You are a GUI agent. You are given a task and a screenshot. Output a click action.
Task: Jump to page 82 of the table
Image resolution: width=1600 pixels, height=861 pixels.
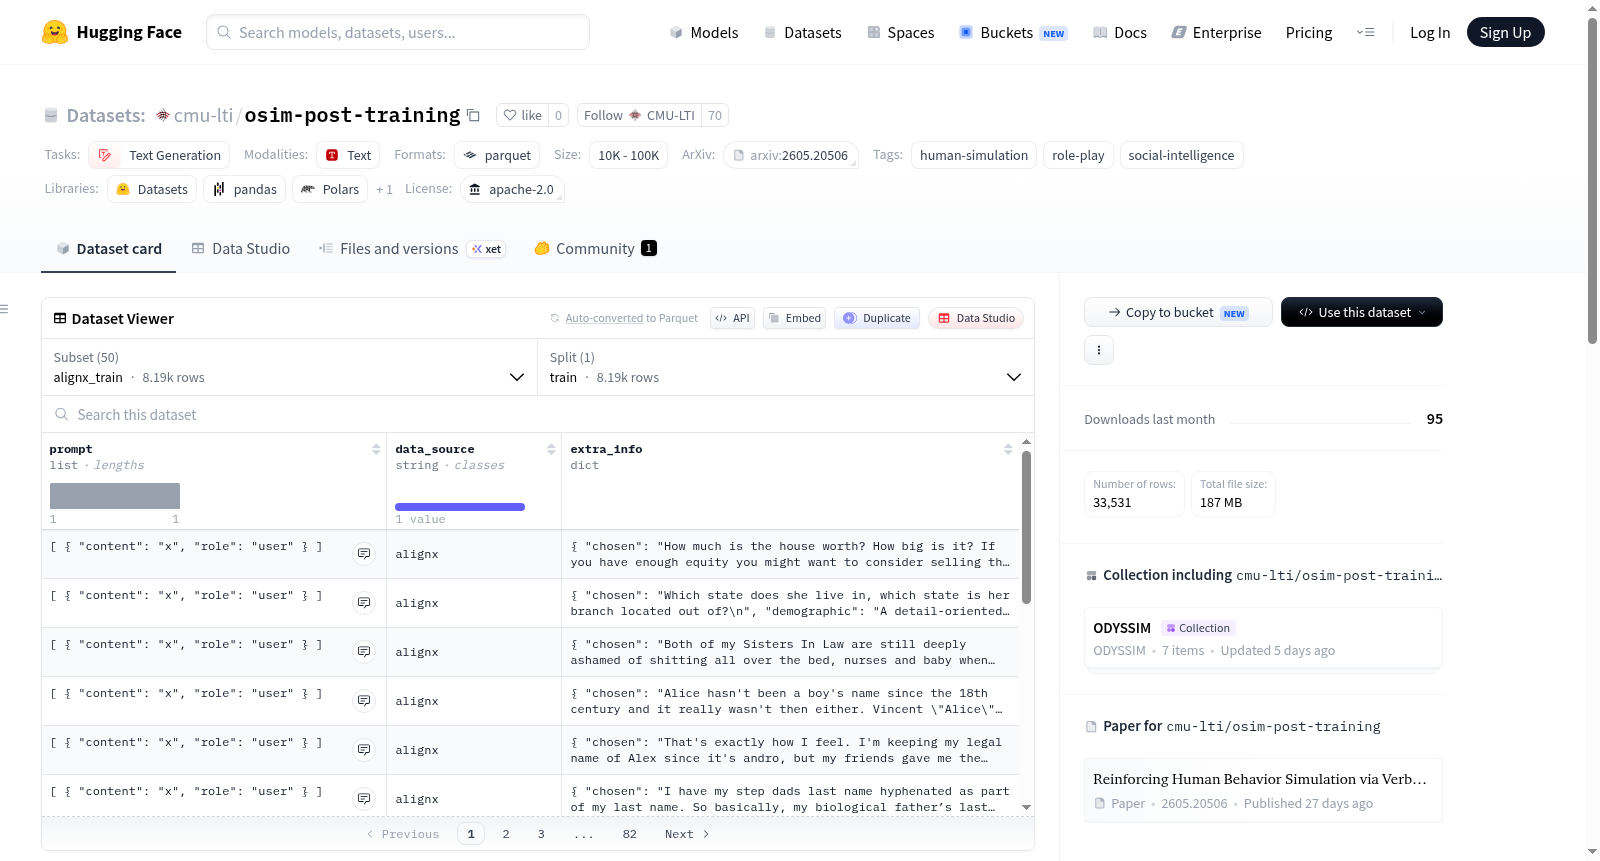(629, 834)
